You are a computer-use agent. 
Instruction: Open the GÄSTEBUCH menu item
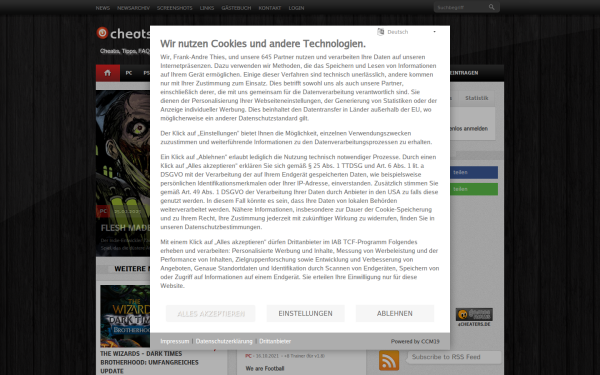pos(236,8)
